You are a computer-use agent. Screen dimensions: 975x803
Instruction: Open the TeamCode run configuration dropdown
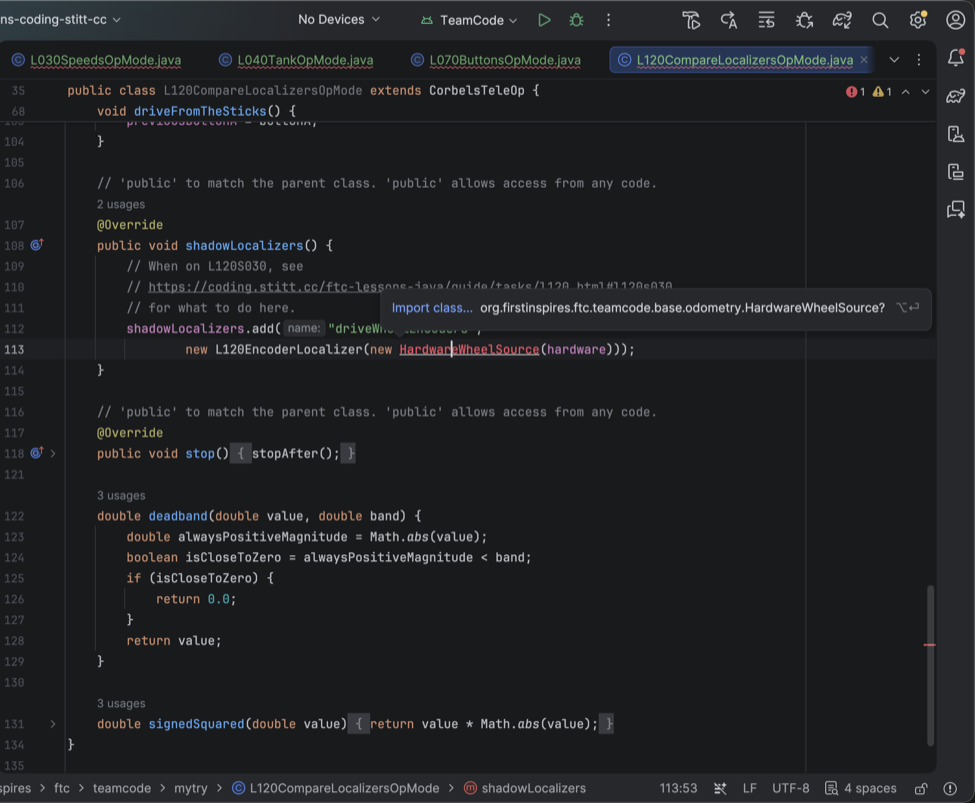[469, 20]
